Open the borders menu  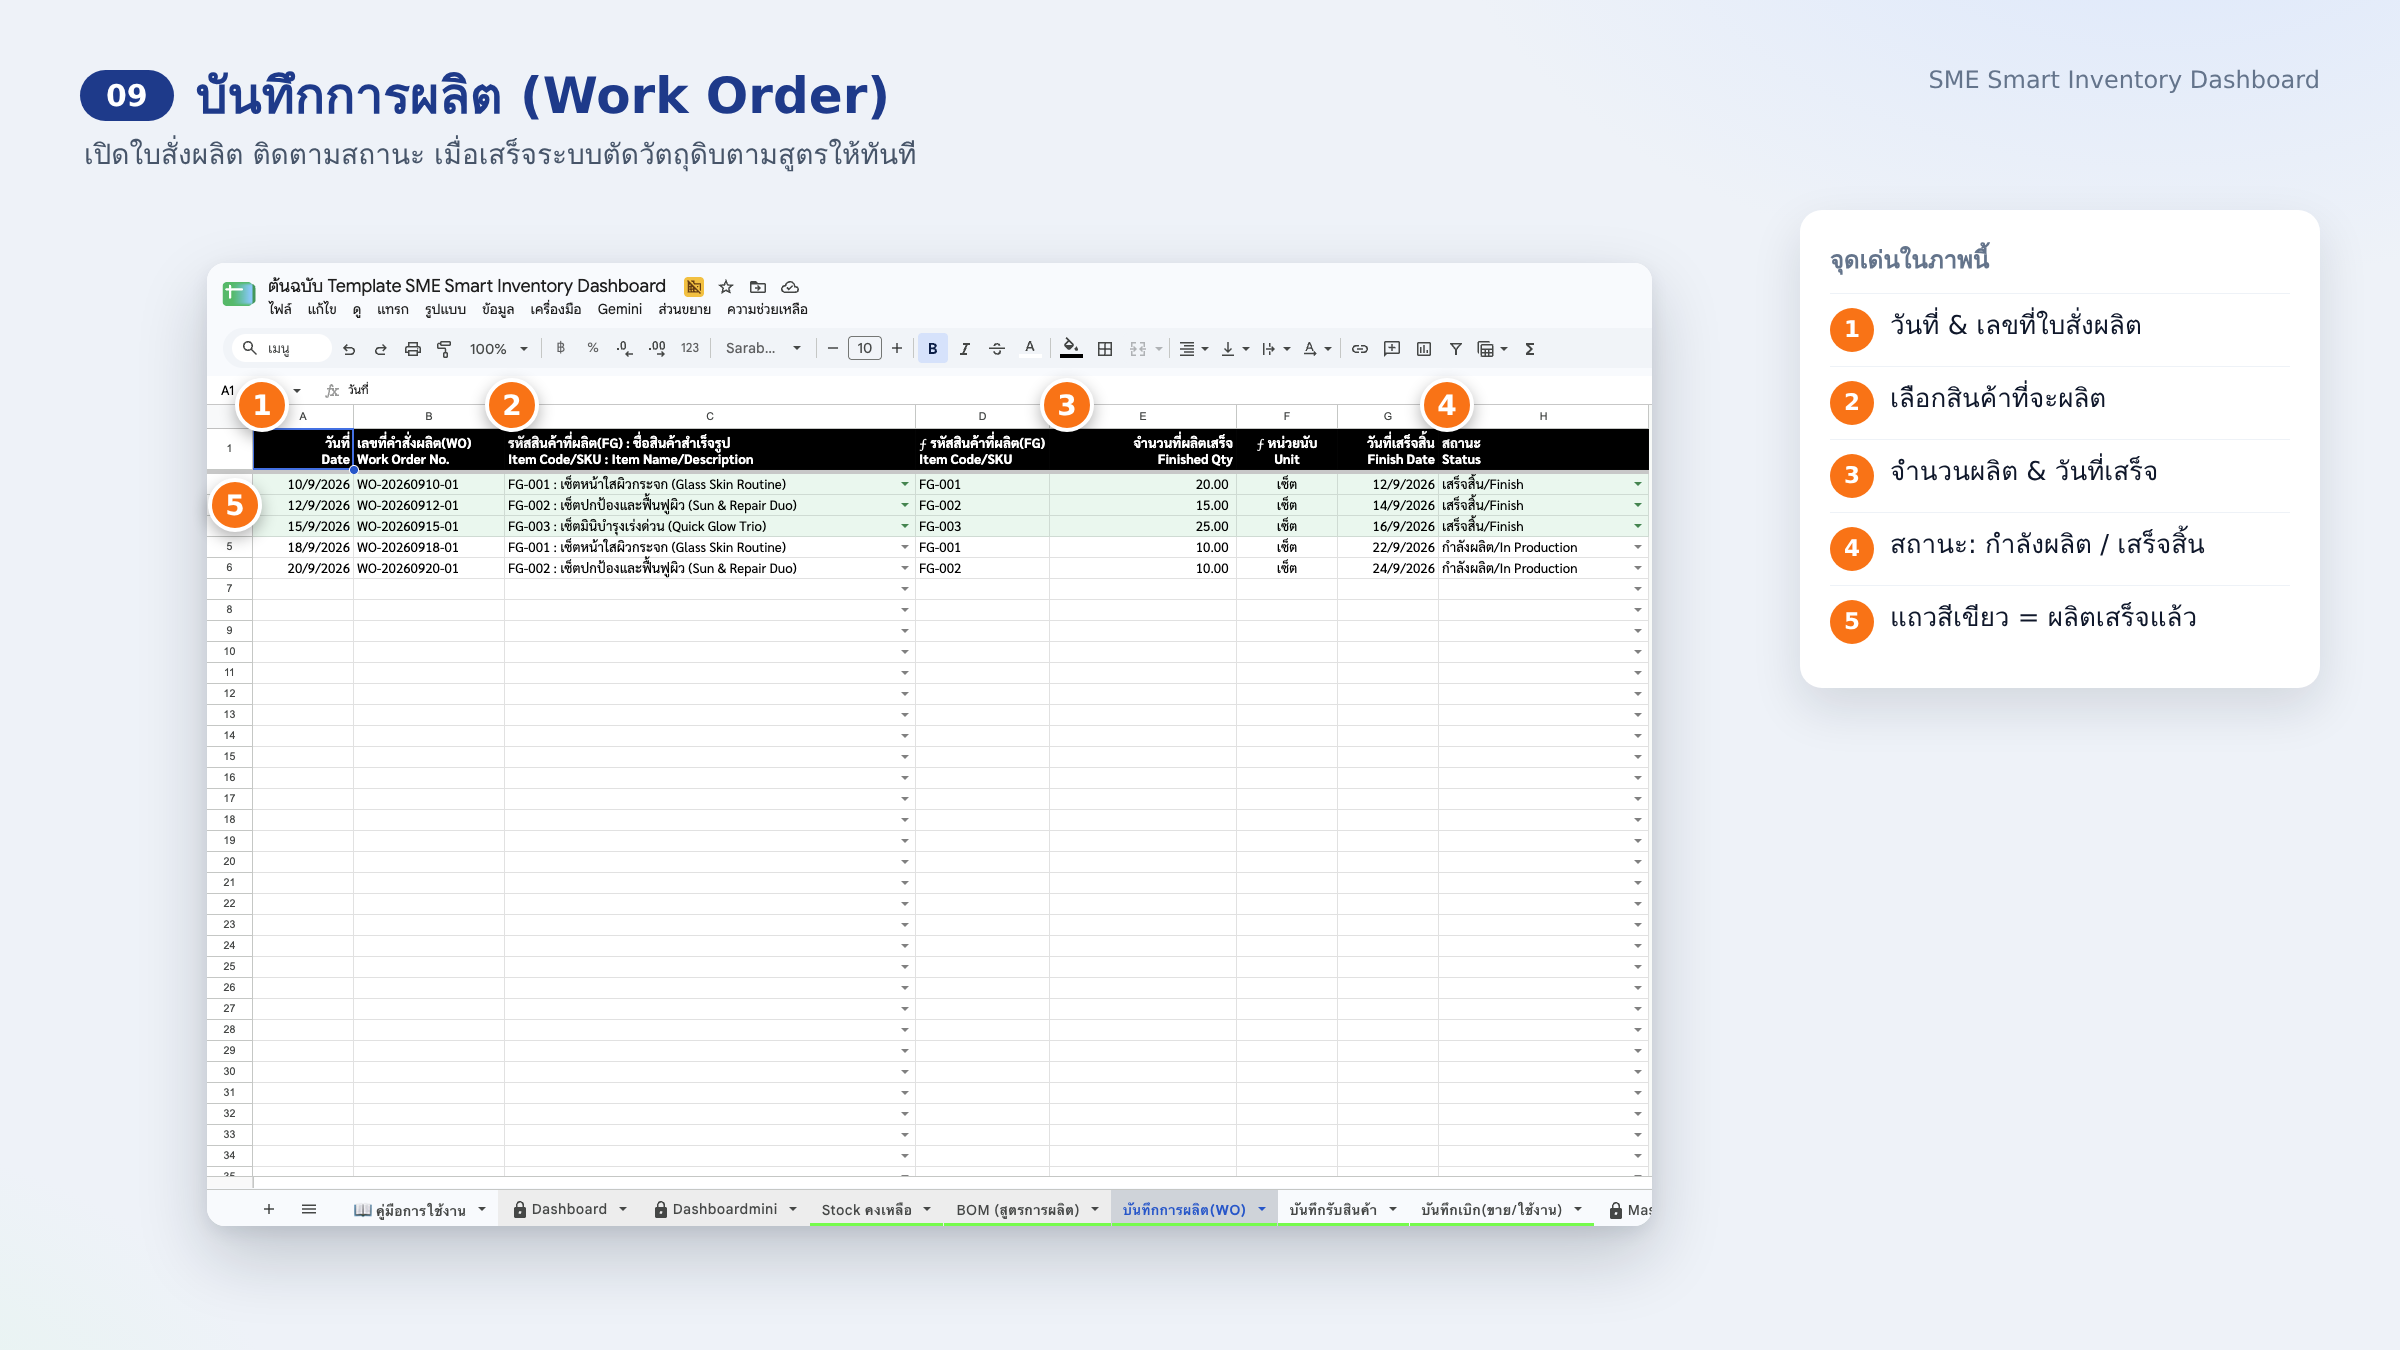1105,349
